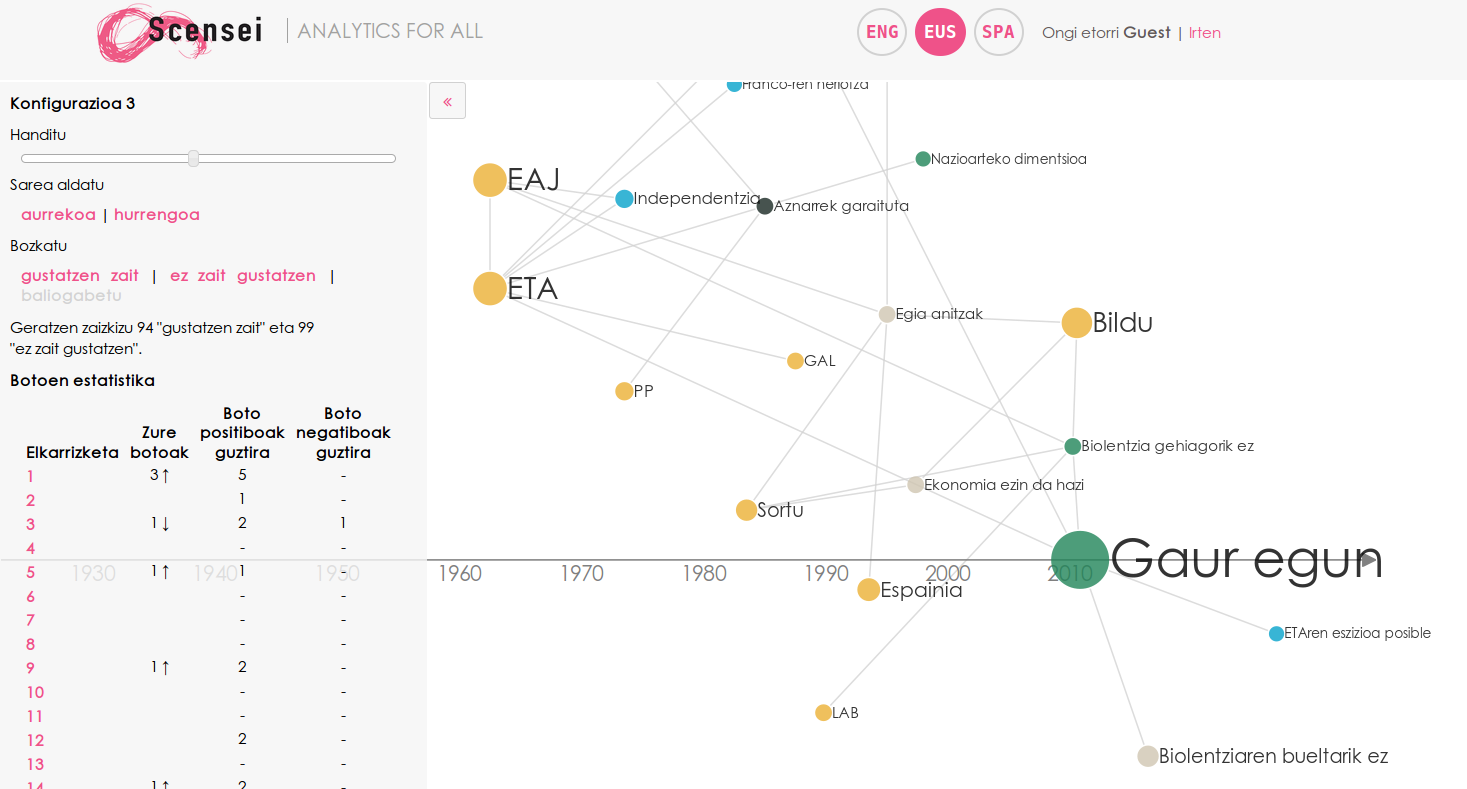1467x789 pixels.
Task: Select the blue ETAren esizioa posible node
Action: point(1276,634)
